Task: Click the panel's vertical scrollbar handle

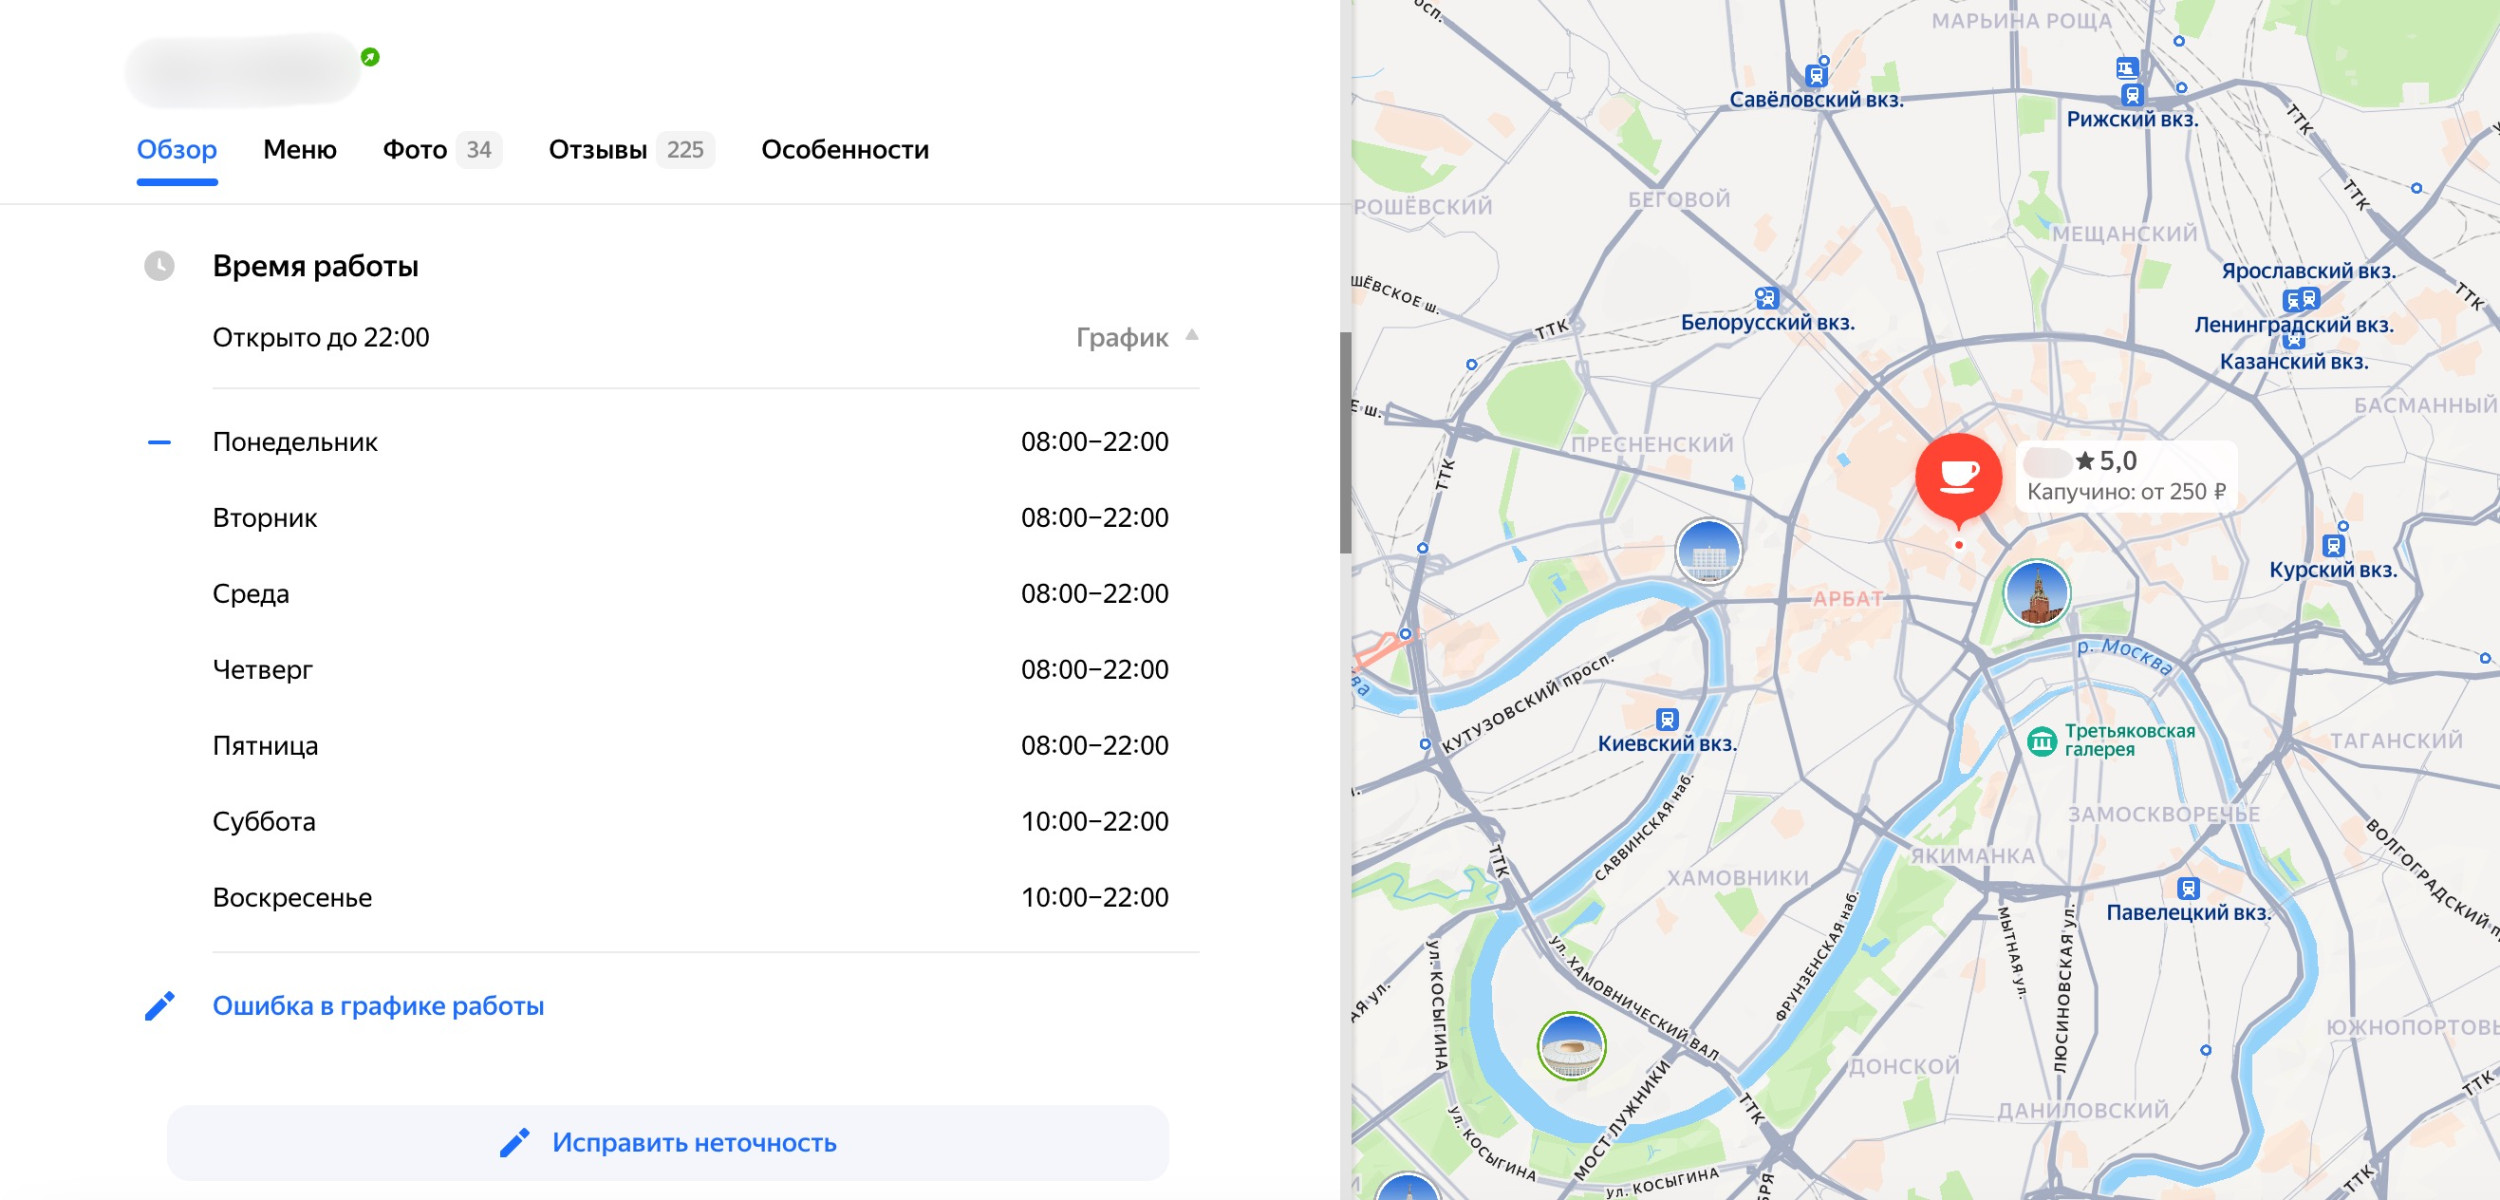Action: 1345,442
